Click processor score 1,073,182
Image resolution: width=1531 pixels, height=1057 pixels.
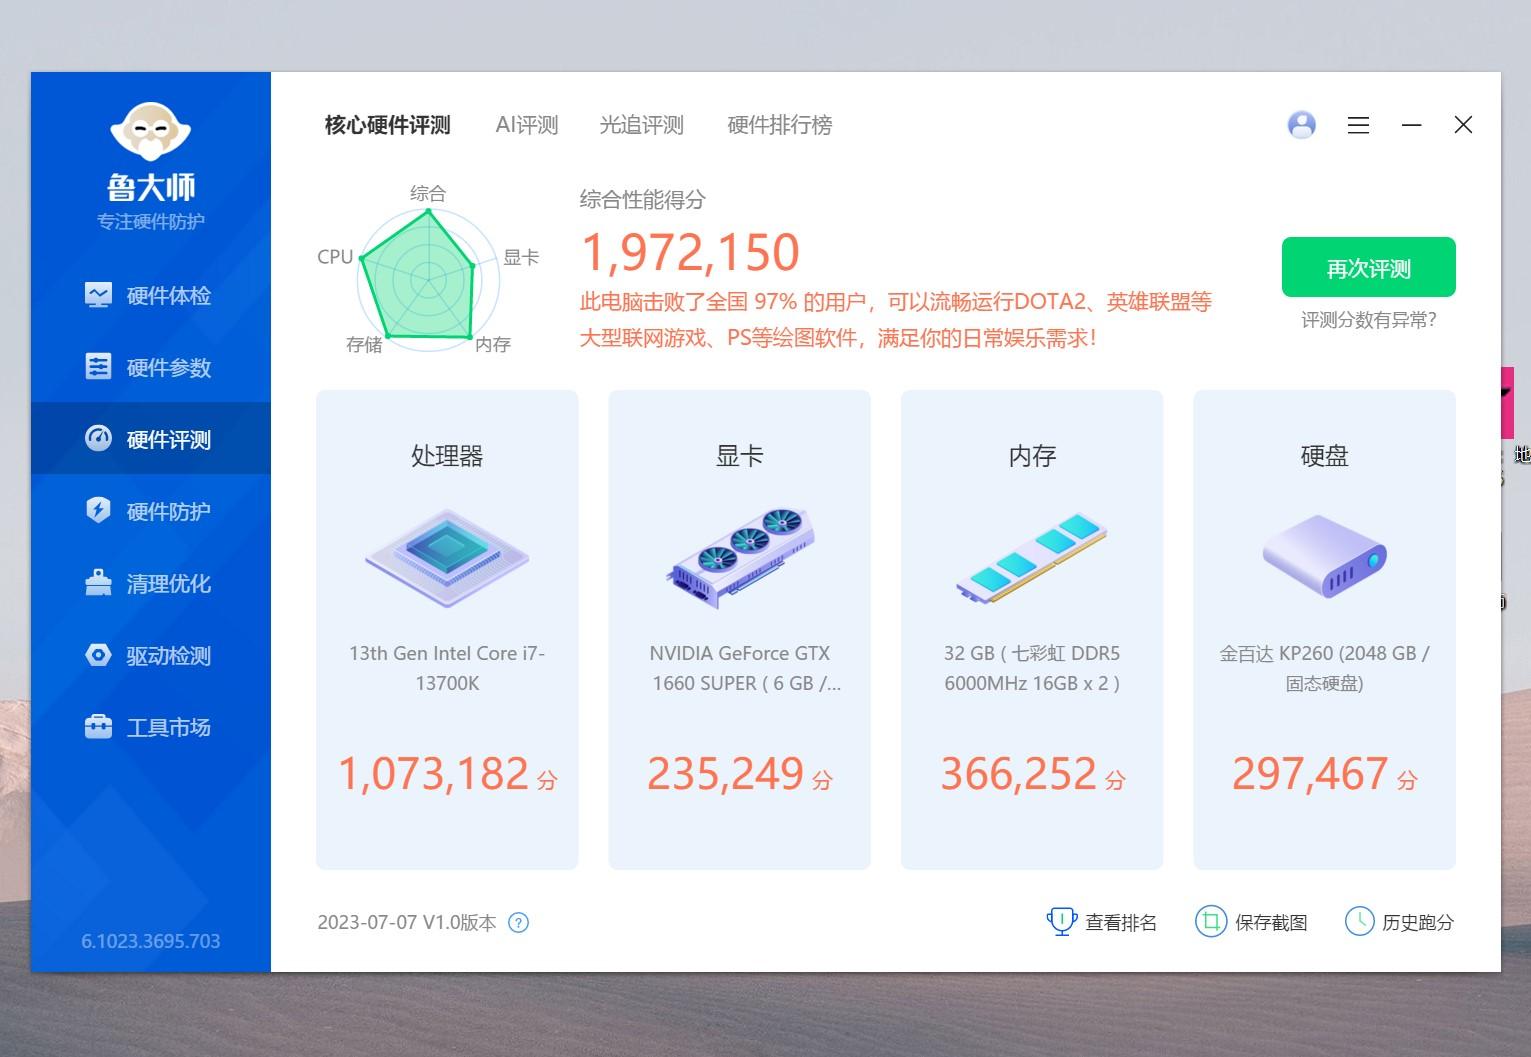[433, 773]
